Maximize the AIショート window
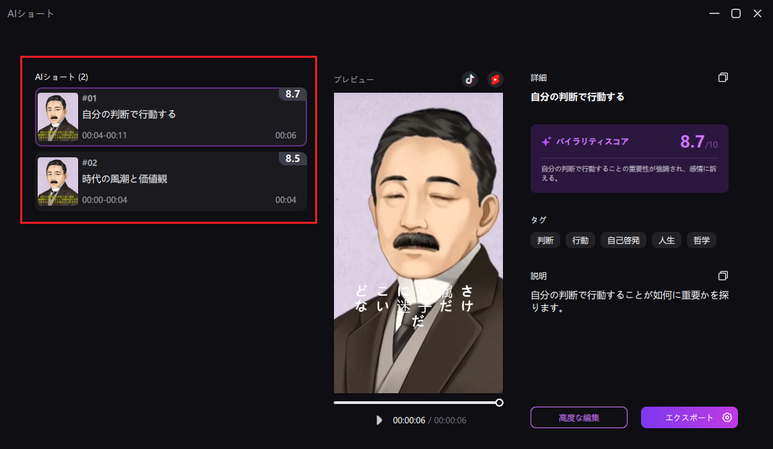Screen dimensions: 773x449 click(x=736, y=14)
